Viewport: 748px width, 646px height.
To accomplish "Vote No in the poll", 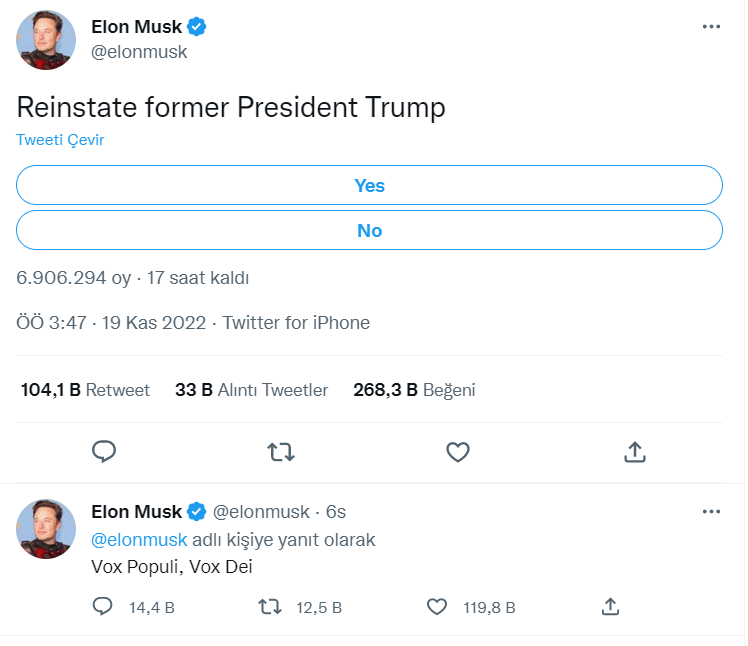I will [369, 231].
